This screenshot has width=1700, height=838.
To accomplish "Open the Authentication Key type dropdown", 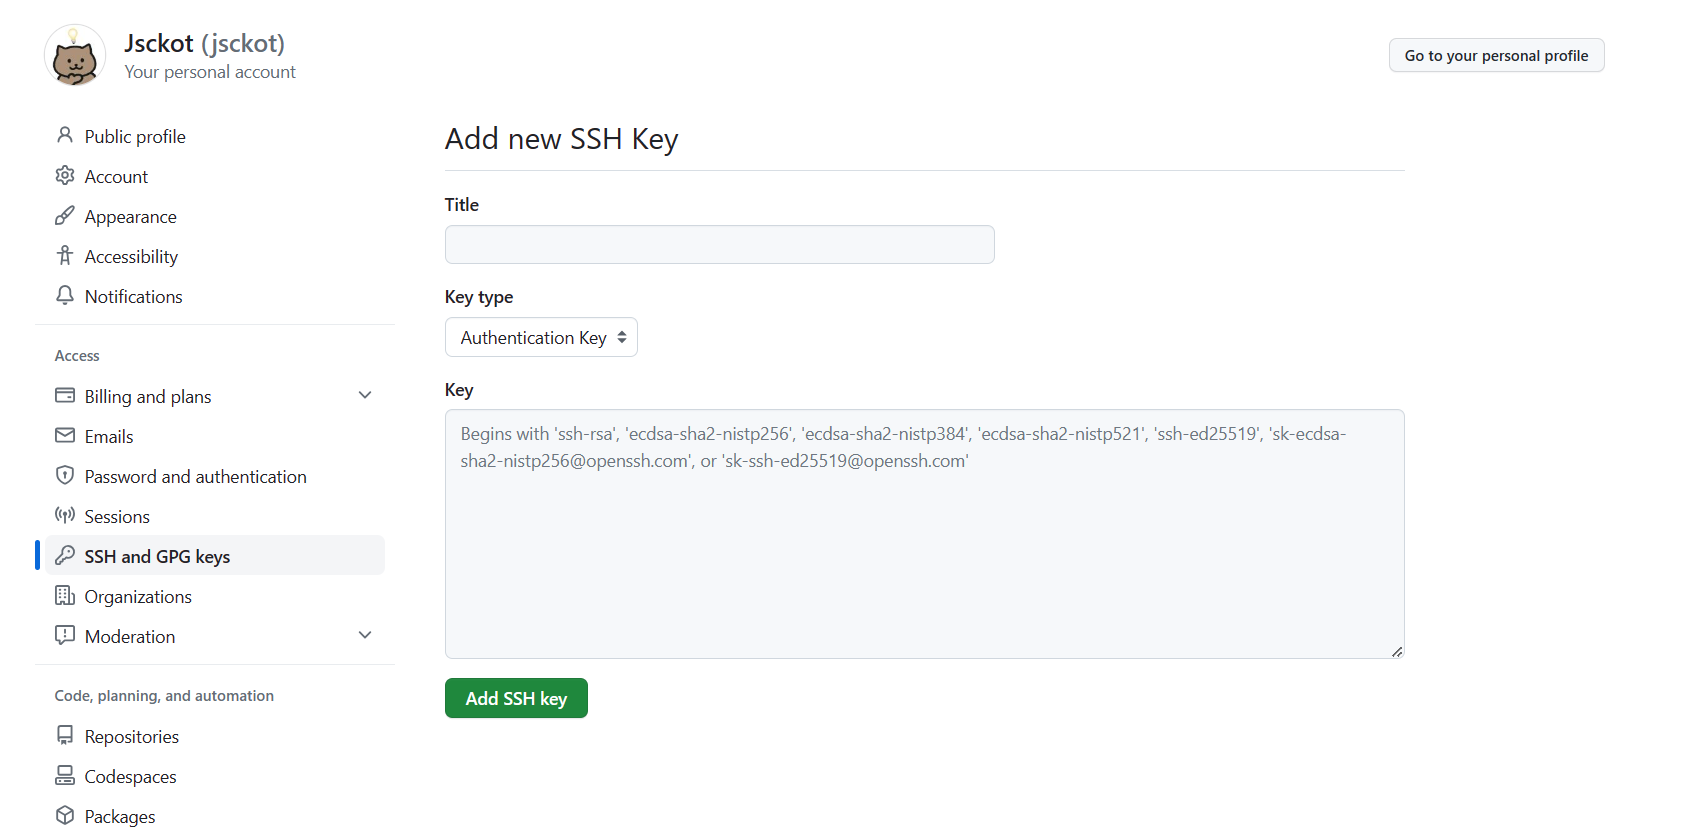I will pyautogui.click(x=541, y=337).
